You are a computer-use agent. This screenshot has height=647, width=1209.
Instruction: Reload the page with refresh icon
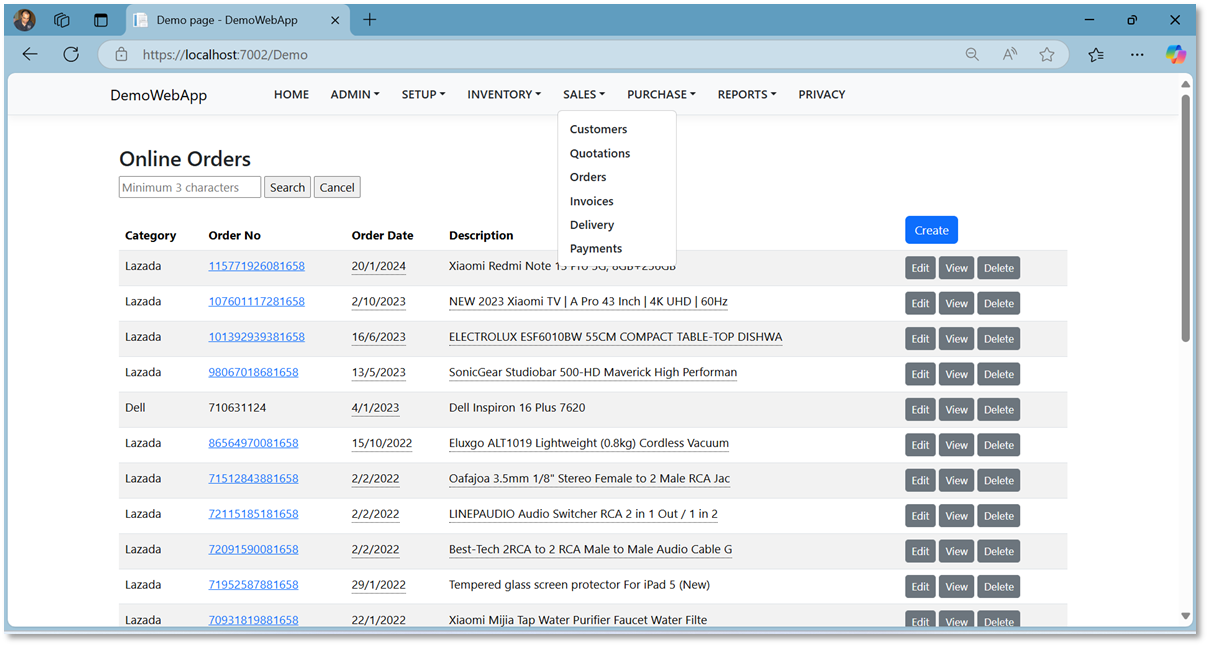tap(71, 55)
